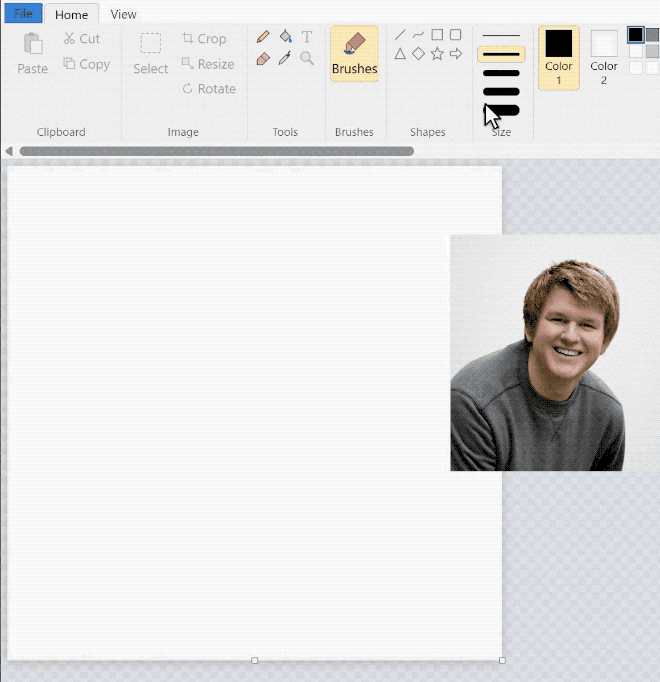Select the Diamond shape

[x=419, y=54]
